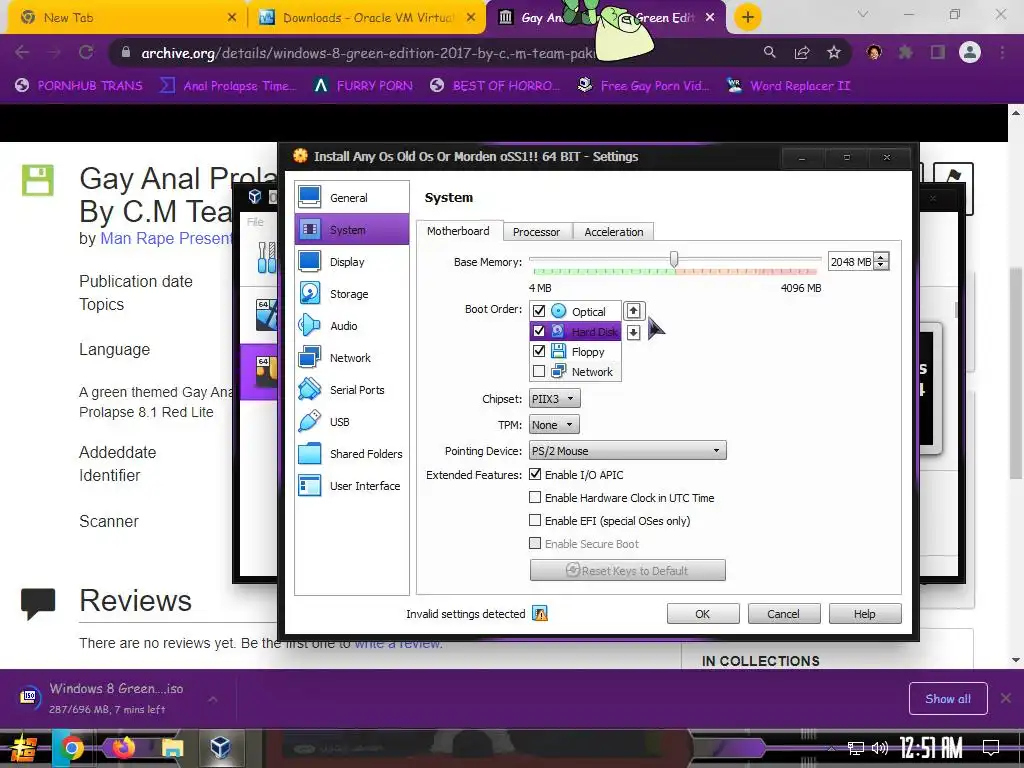The image size is (1024, 768).
Task: Click Show all downloads button
Action: (x=948, y=699)
